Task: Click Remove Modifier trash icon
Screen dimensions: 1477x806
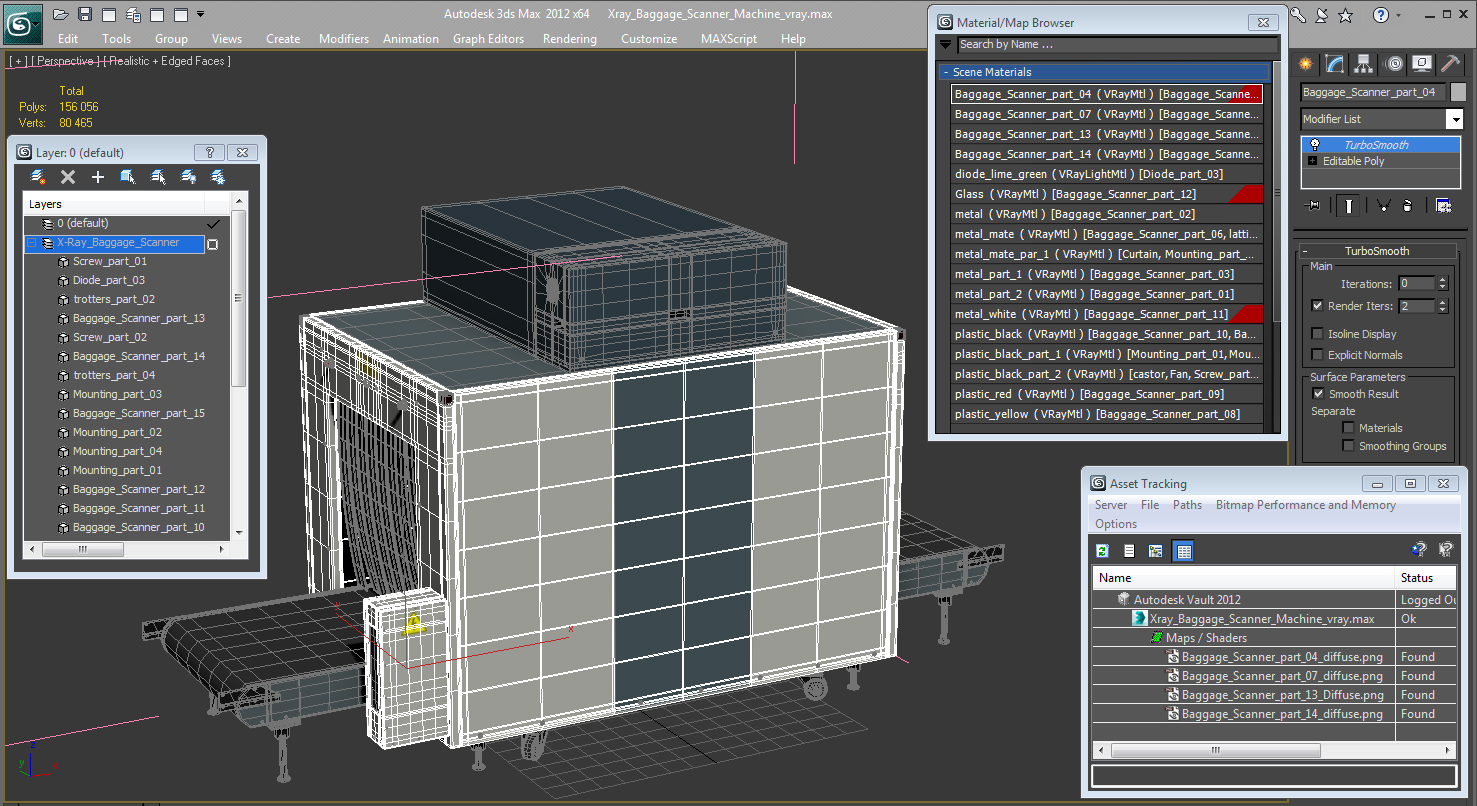Action: click(x=1407, y=205)
